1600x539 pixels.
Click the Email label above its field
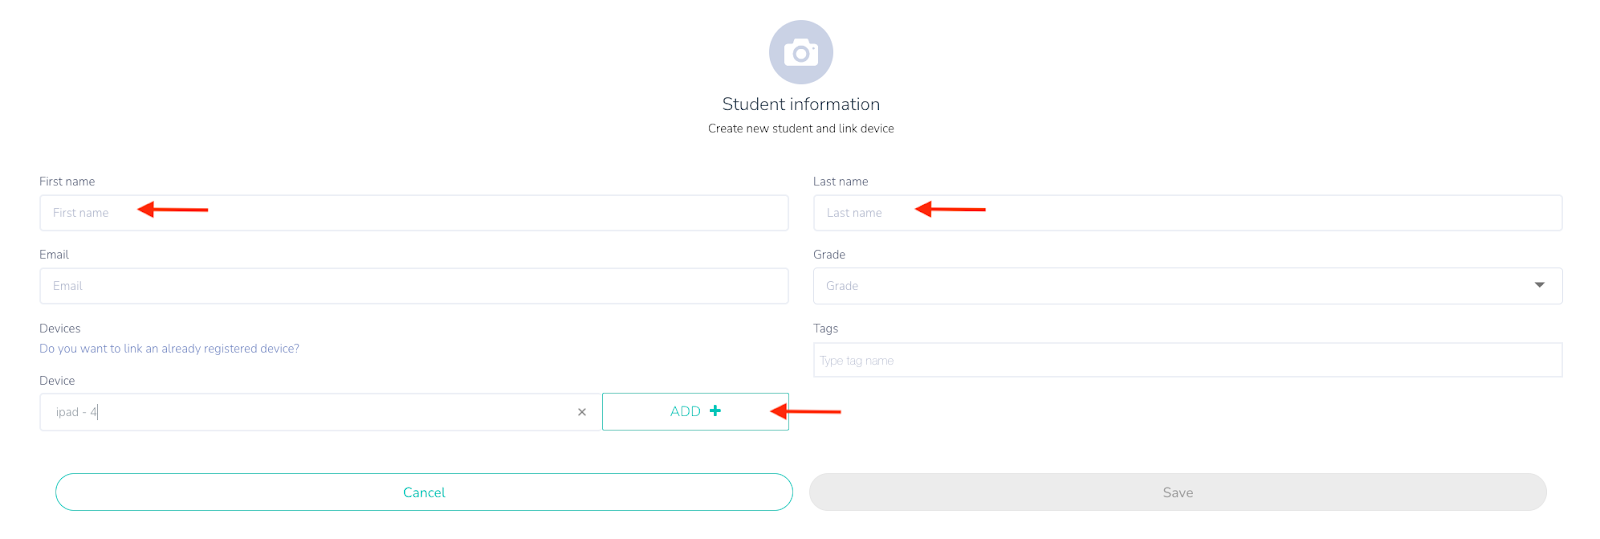point(54,254)
